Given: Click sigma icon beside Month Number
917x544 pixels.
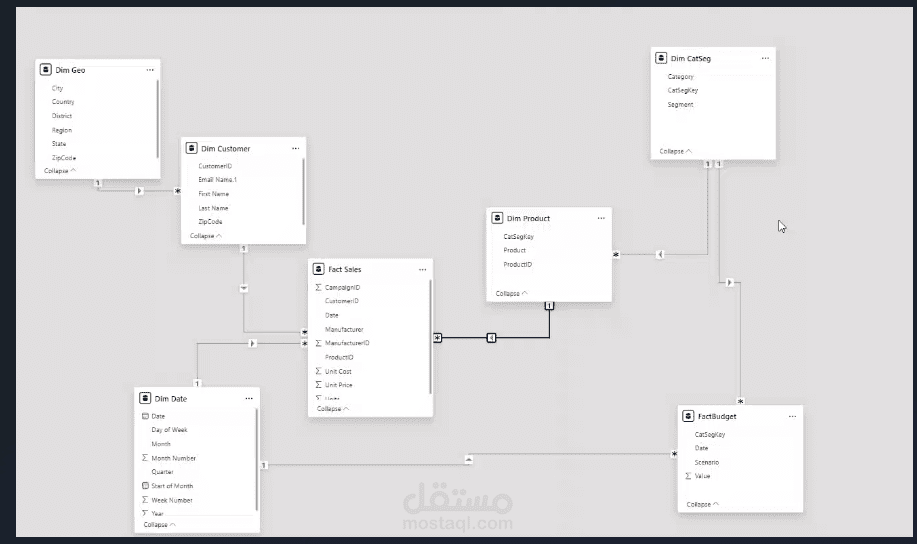Looking at the screenshot, I should [x=145, y=457].
